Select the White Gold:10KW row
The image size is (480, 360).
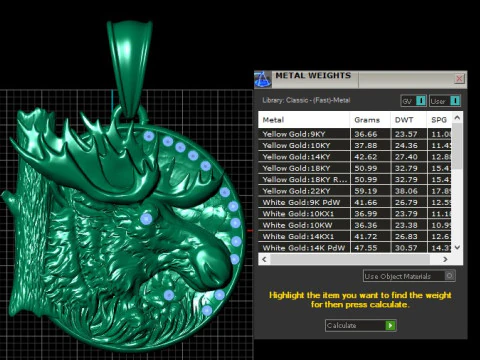point(355,225)
